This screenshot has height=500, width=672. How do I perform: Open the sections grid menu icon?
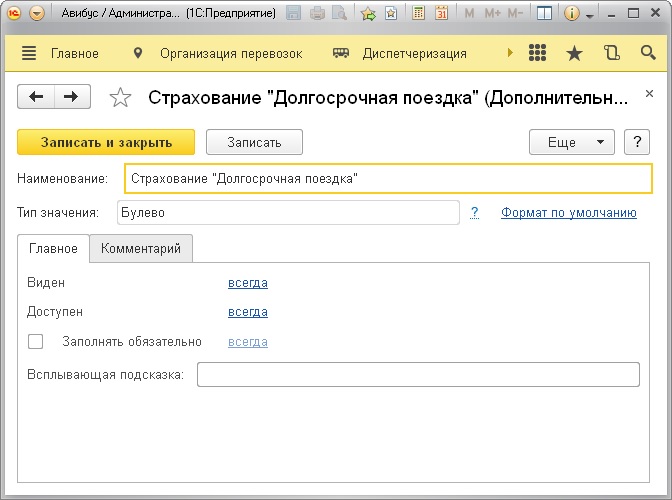[537, 53]
